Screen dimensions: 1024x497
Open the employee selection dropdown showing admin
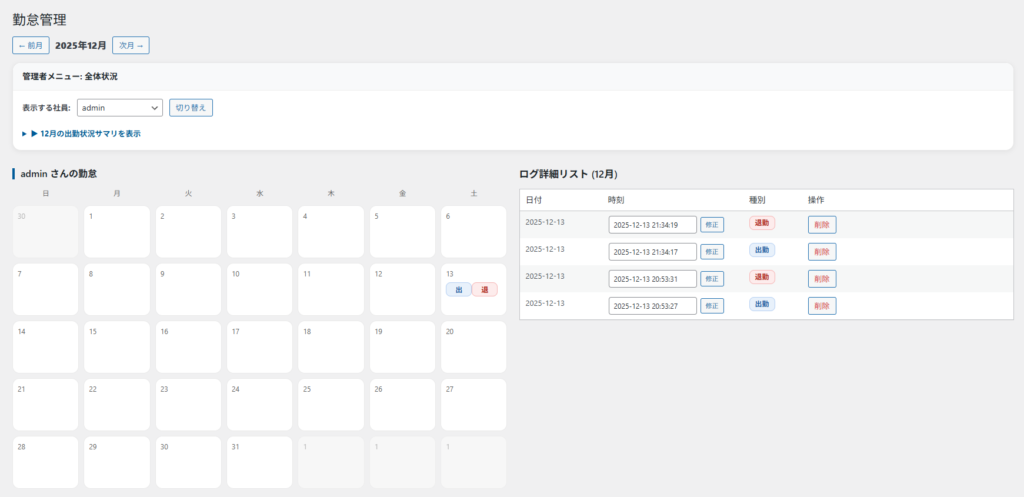(119, 108)
